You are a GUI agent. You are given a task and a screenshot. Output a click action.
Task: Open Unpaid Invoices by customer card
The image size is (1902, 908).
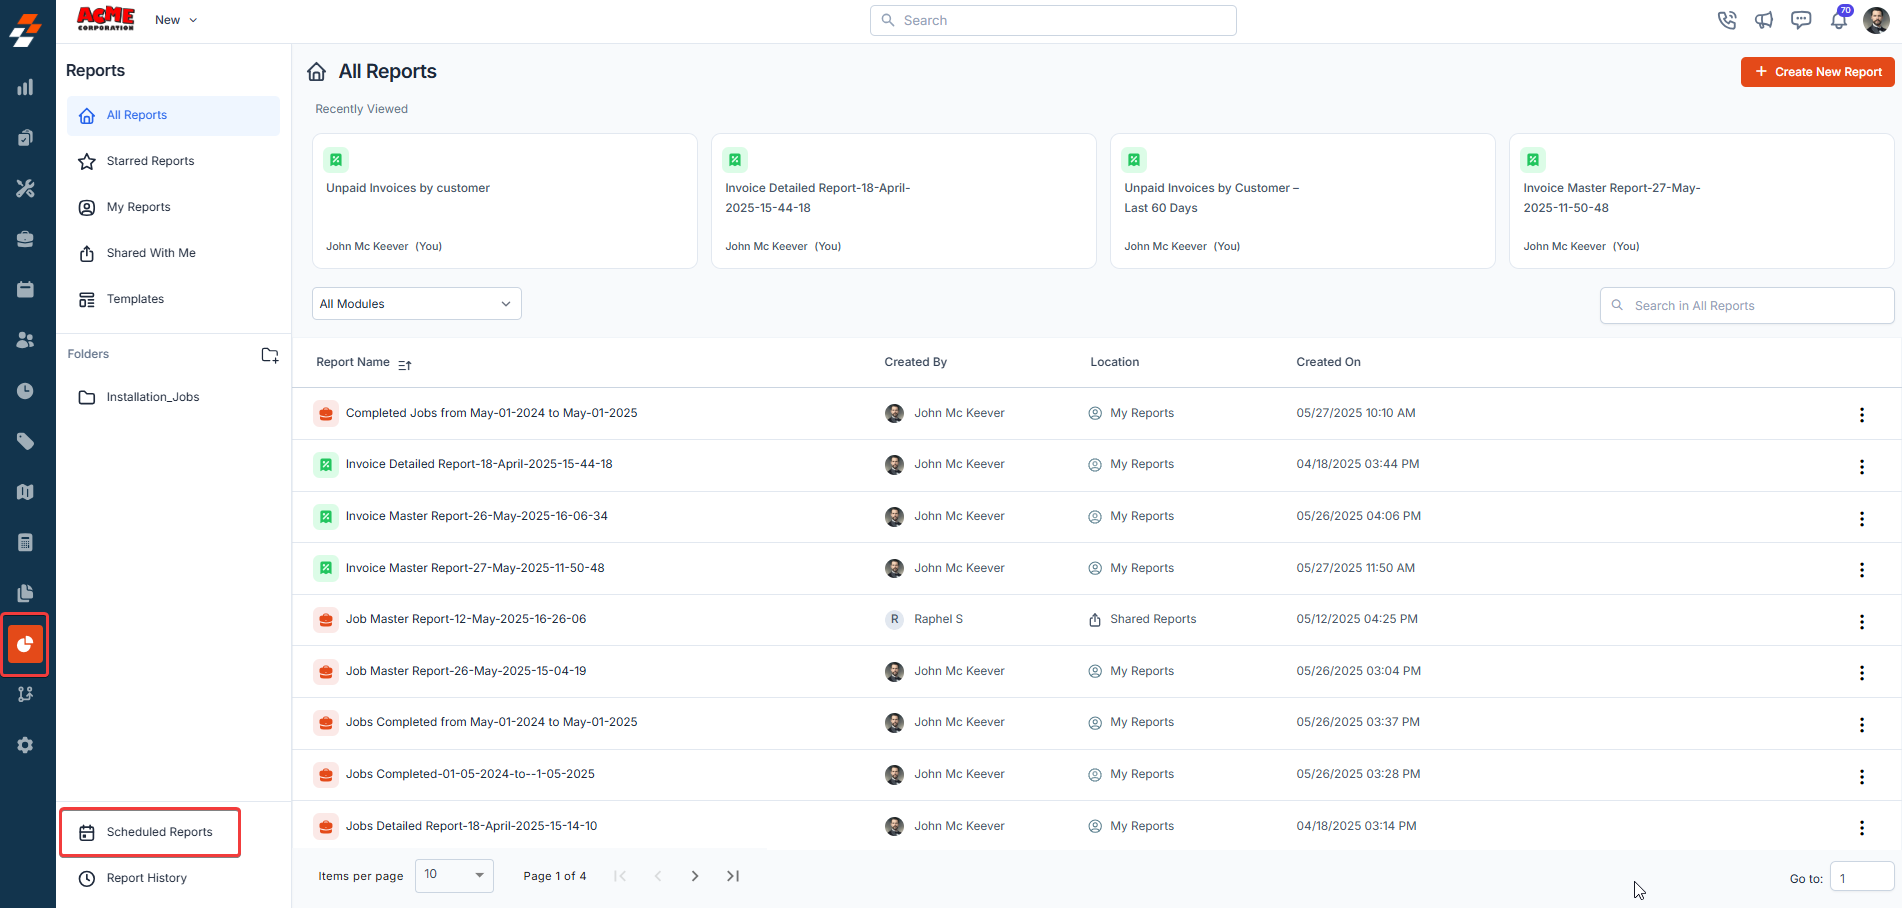click(504, 201)
